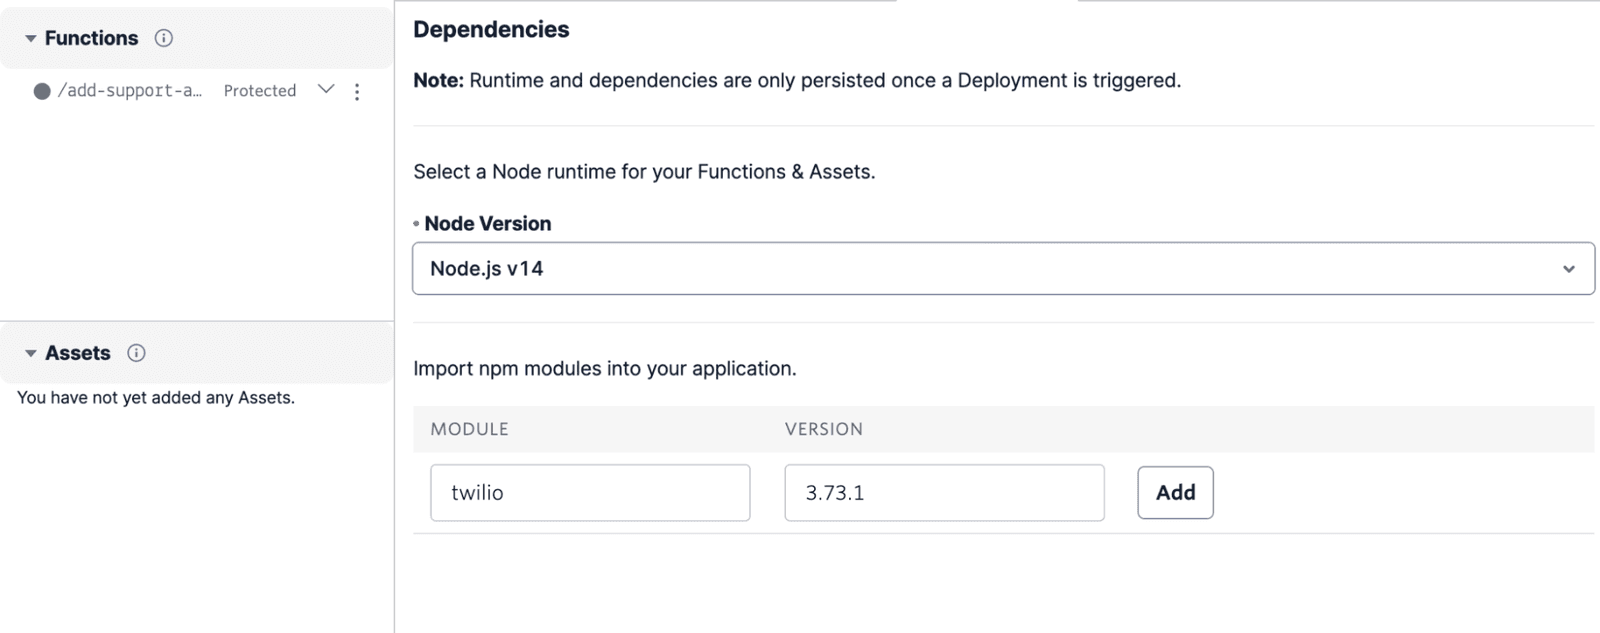The image size is (1600, 633).
Task: Click the Protected visibility label
Action: (x=260, y=91)
